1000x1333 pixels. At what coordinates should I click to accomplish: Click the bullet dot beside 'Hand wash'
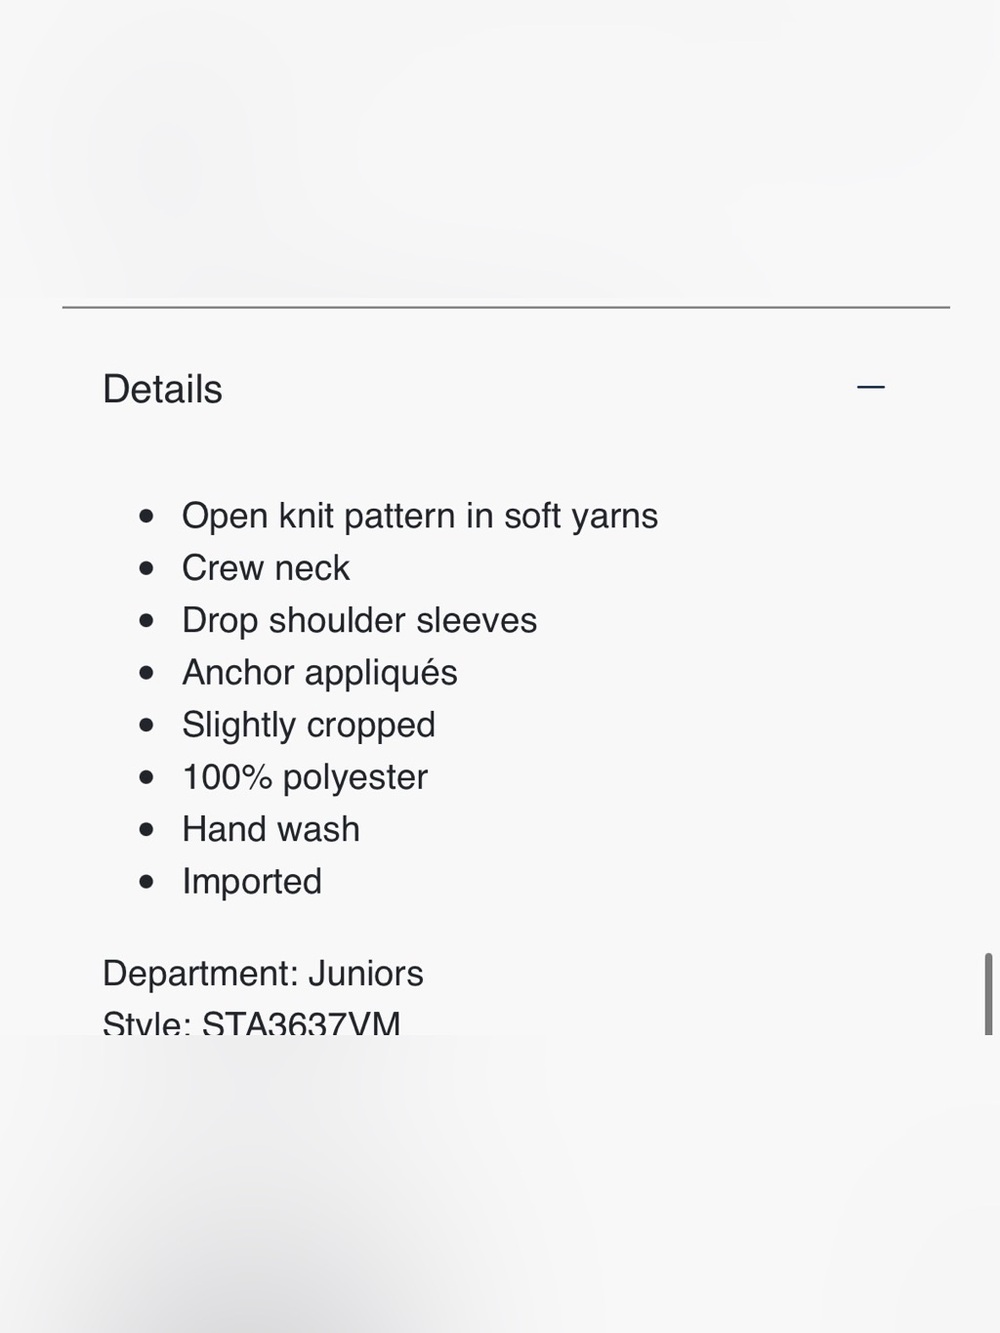(x=147, y=829)
